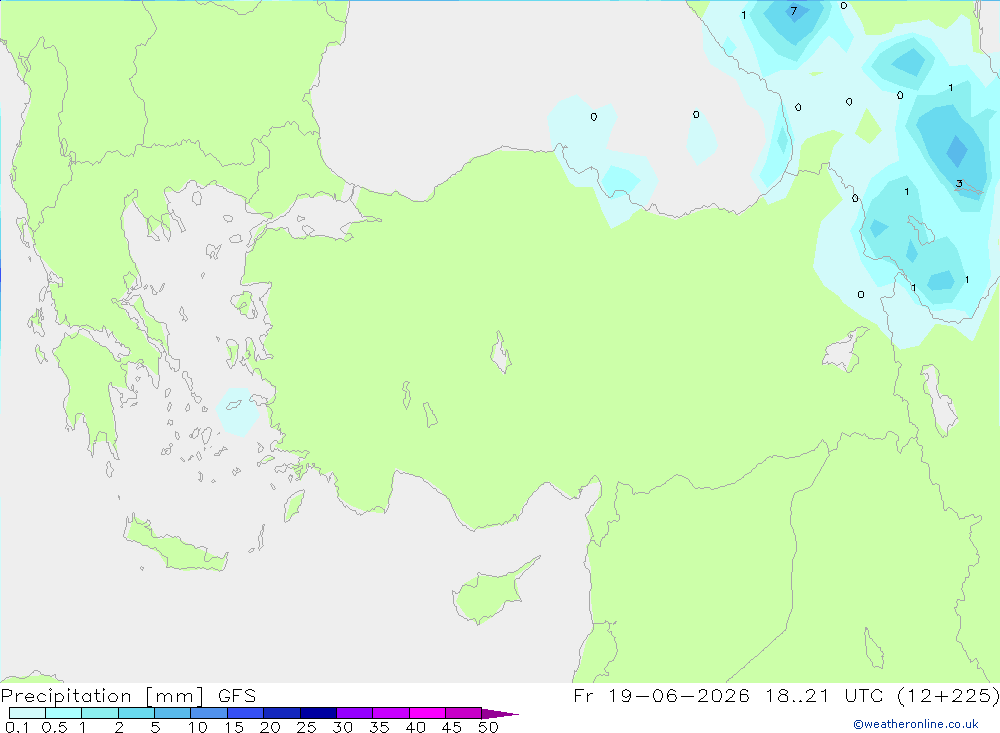Select the 0.5–1 mm legend color box
The image size is (1000, 733).
click(63, 713)
